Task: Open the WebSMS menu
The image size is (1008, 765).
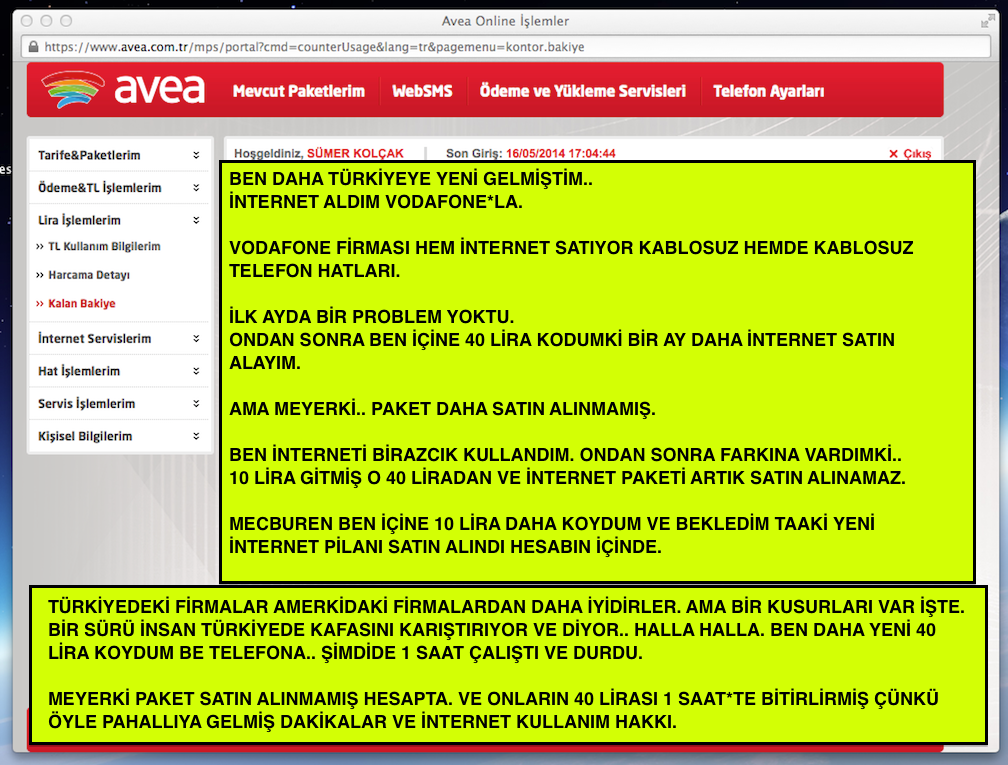Action: pos(422,91)
